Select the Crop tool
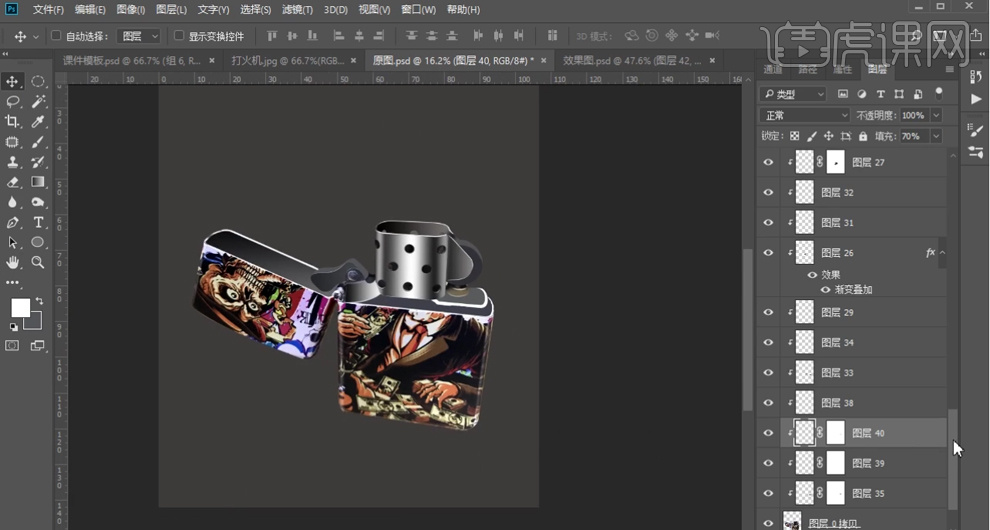Viewport: 990px width, 530px height. point(13,122)
